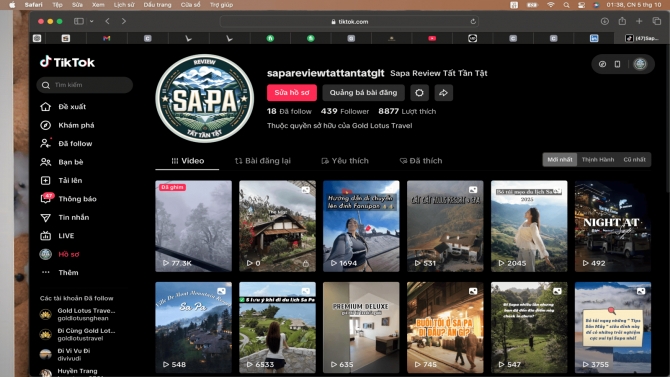The width and height of the screenshot is (670, 377).
Task: Open Đi Vi Vu Đi followed account
Action: 65,354
